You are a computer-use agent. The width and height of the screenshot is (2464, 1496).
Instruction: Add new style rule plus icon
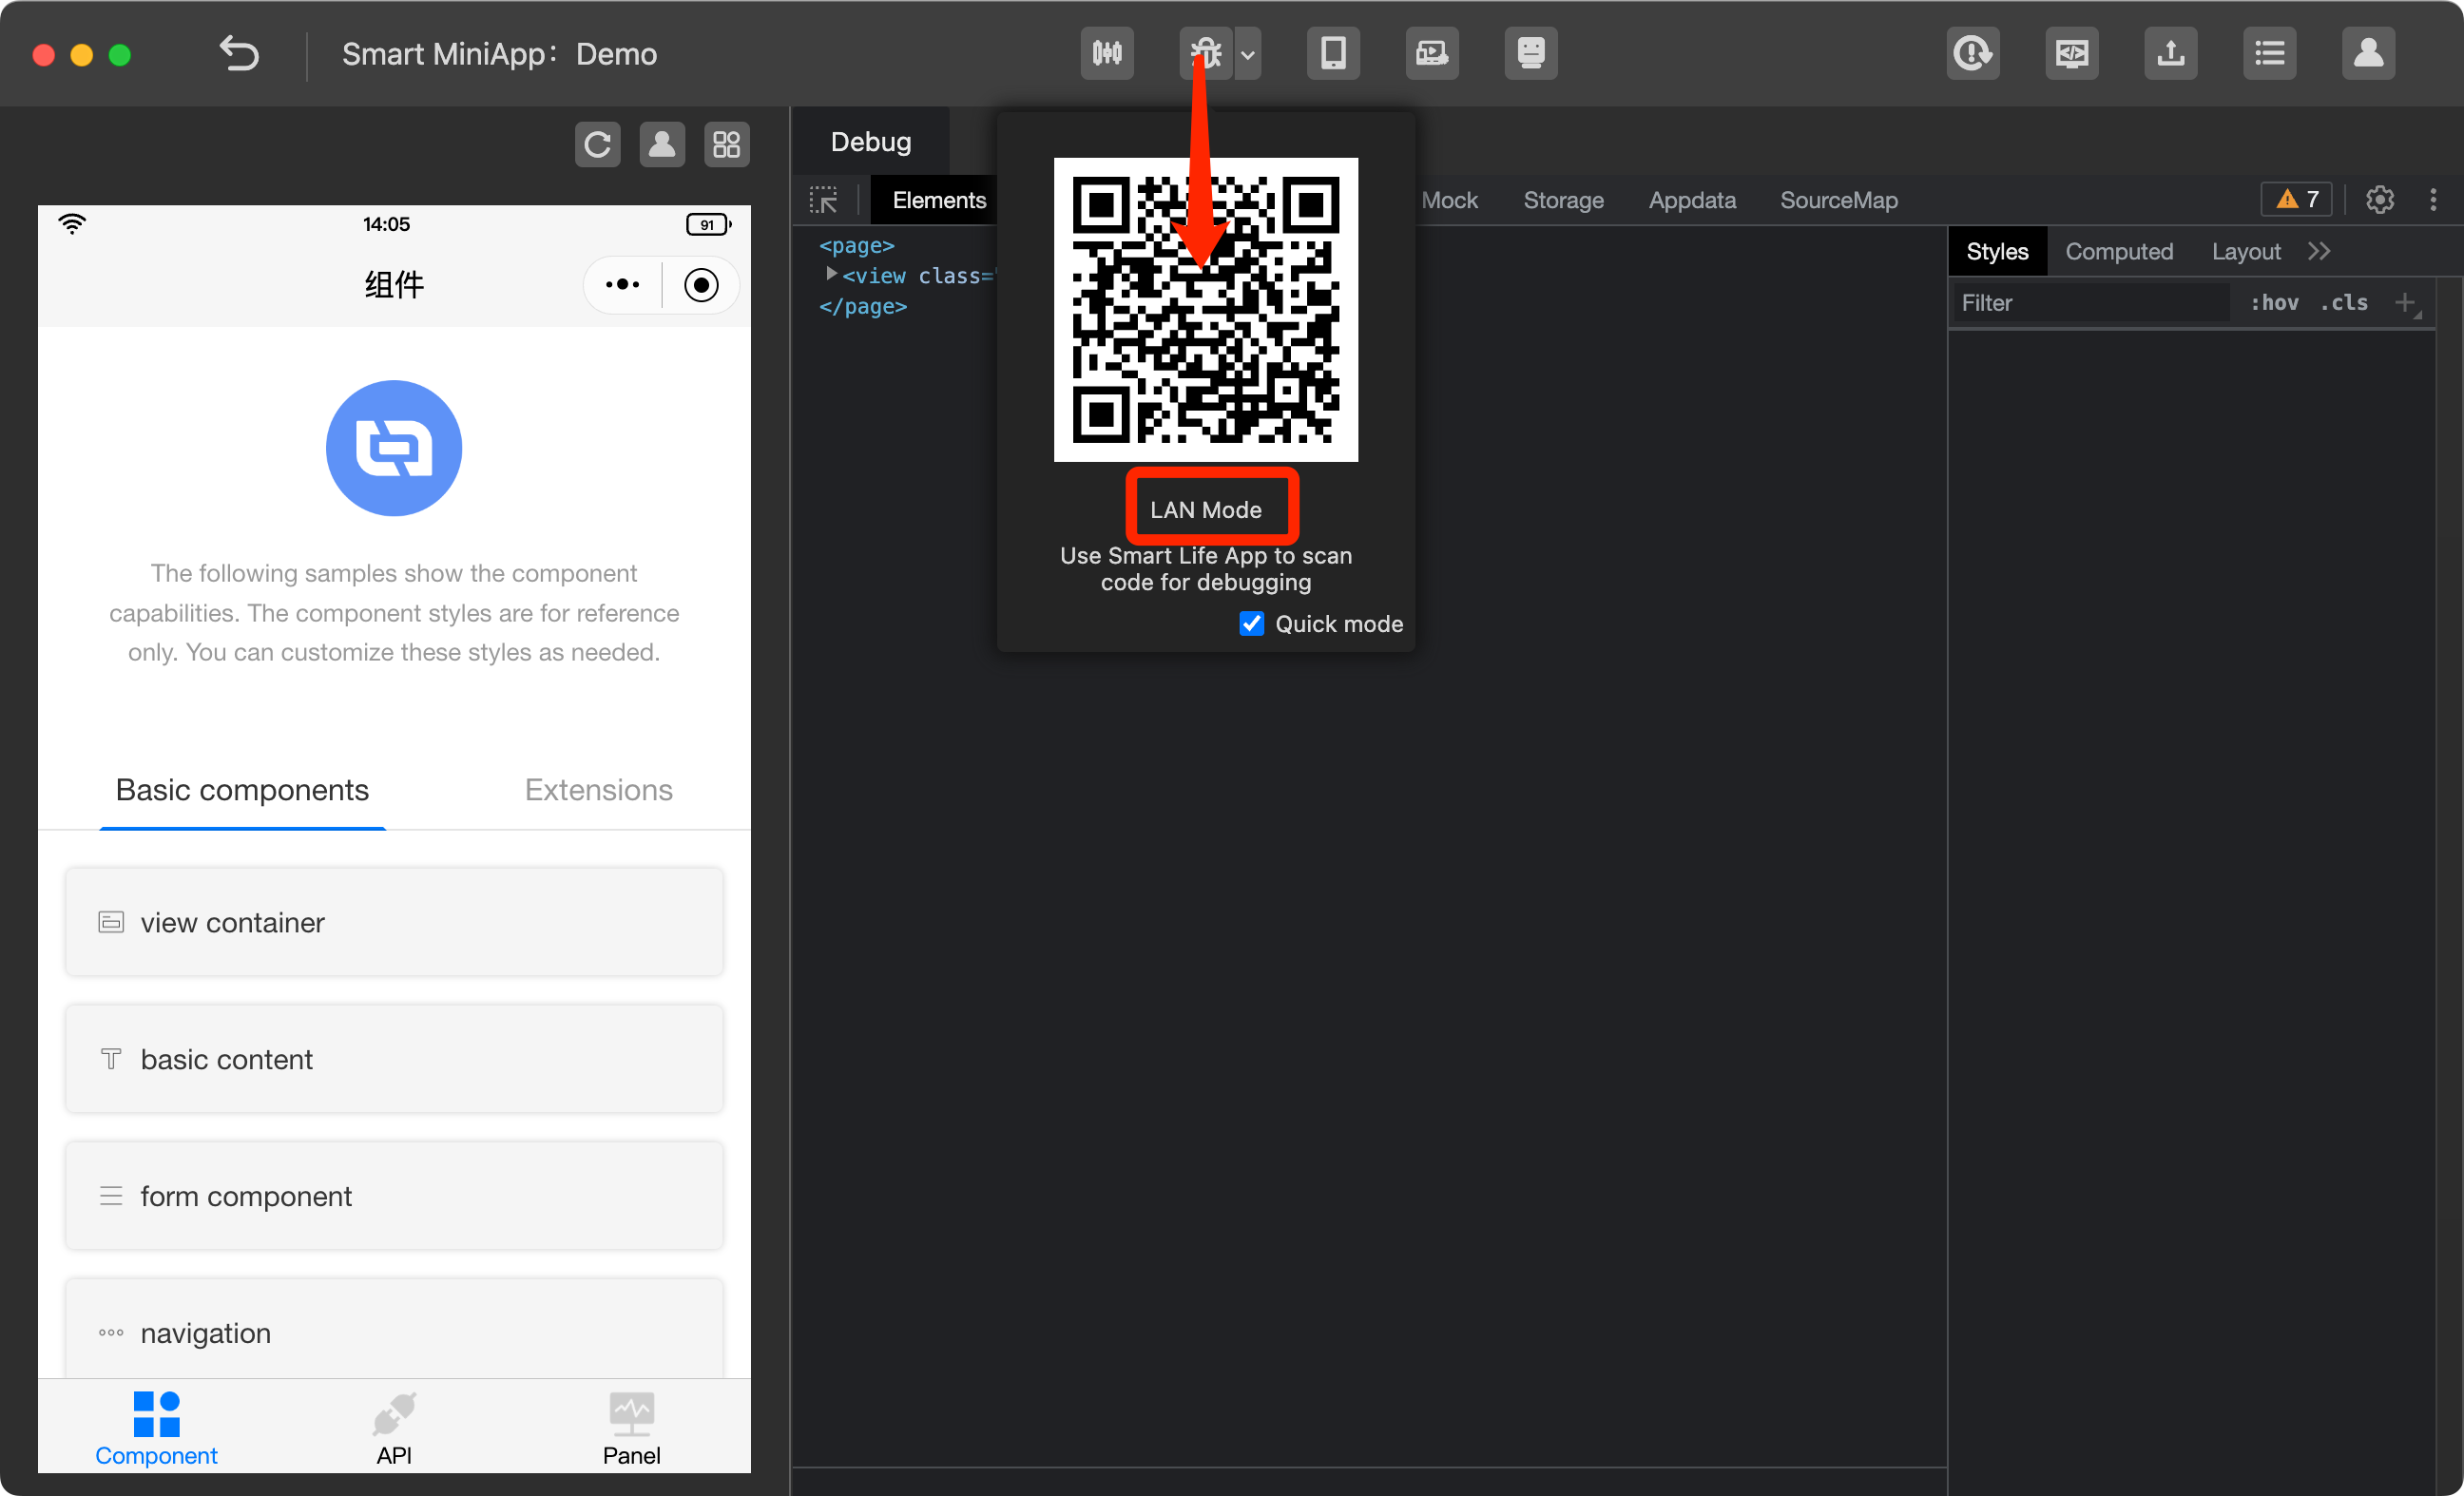point(2405,303)
